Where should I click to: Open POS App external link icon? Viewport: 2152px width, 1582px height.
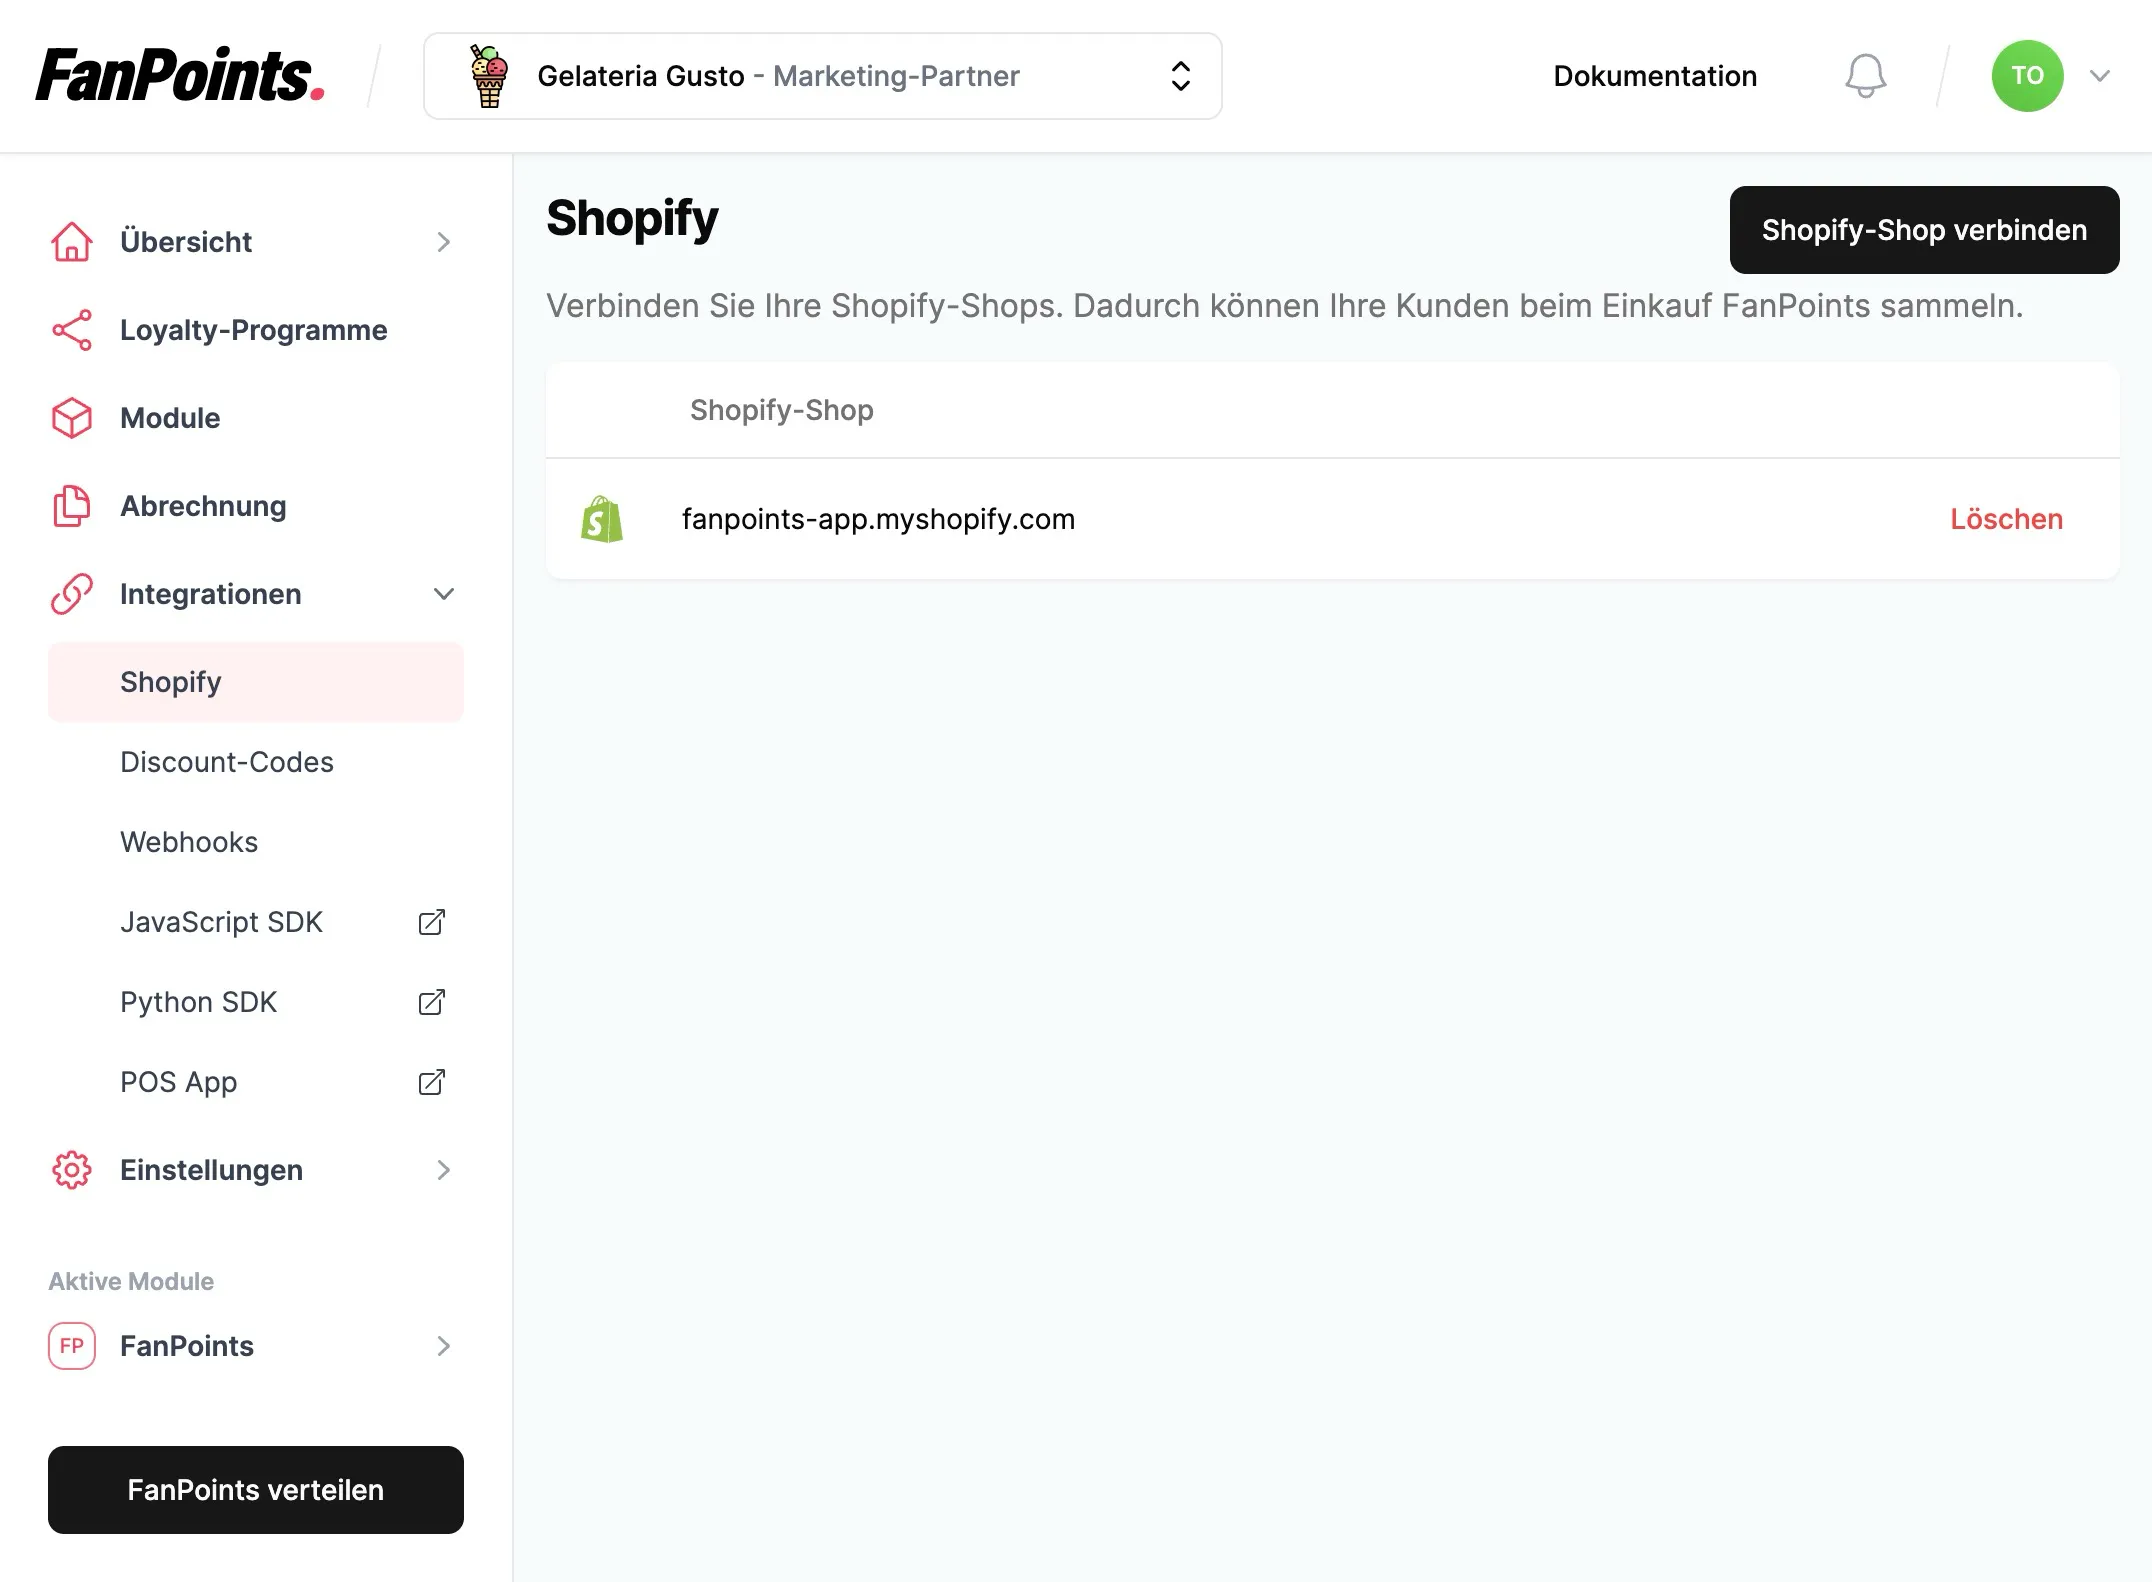pos(431,1082)
